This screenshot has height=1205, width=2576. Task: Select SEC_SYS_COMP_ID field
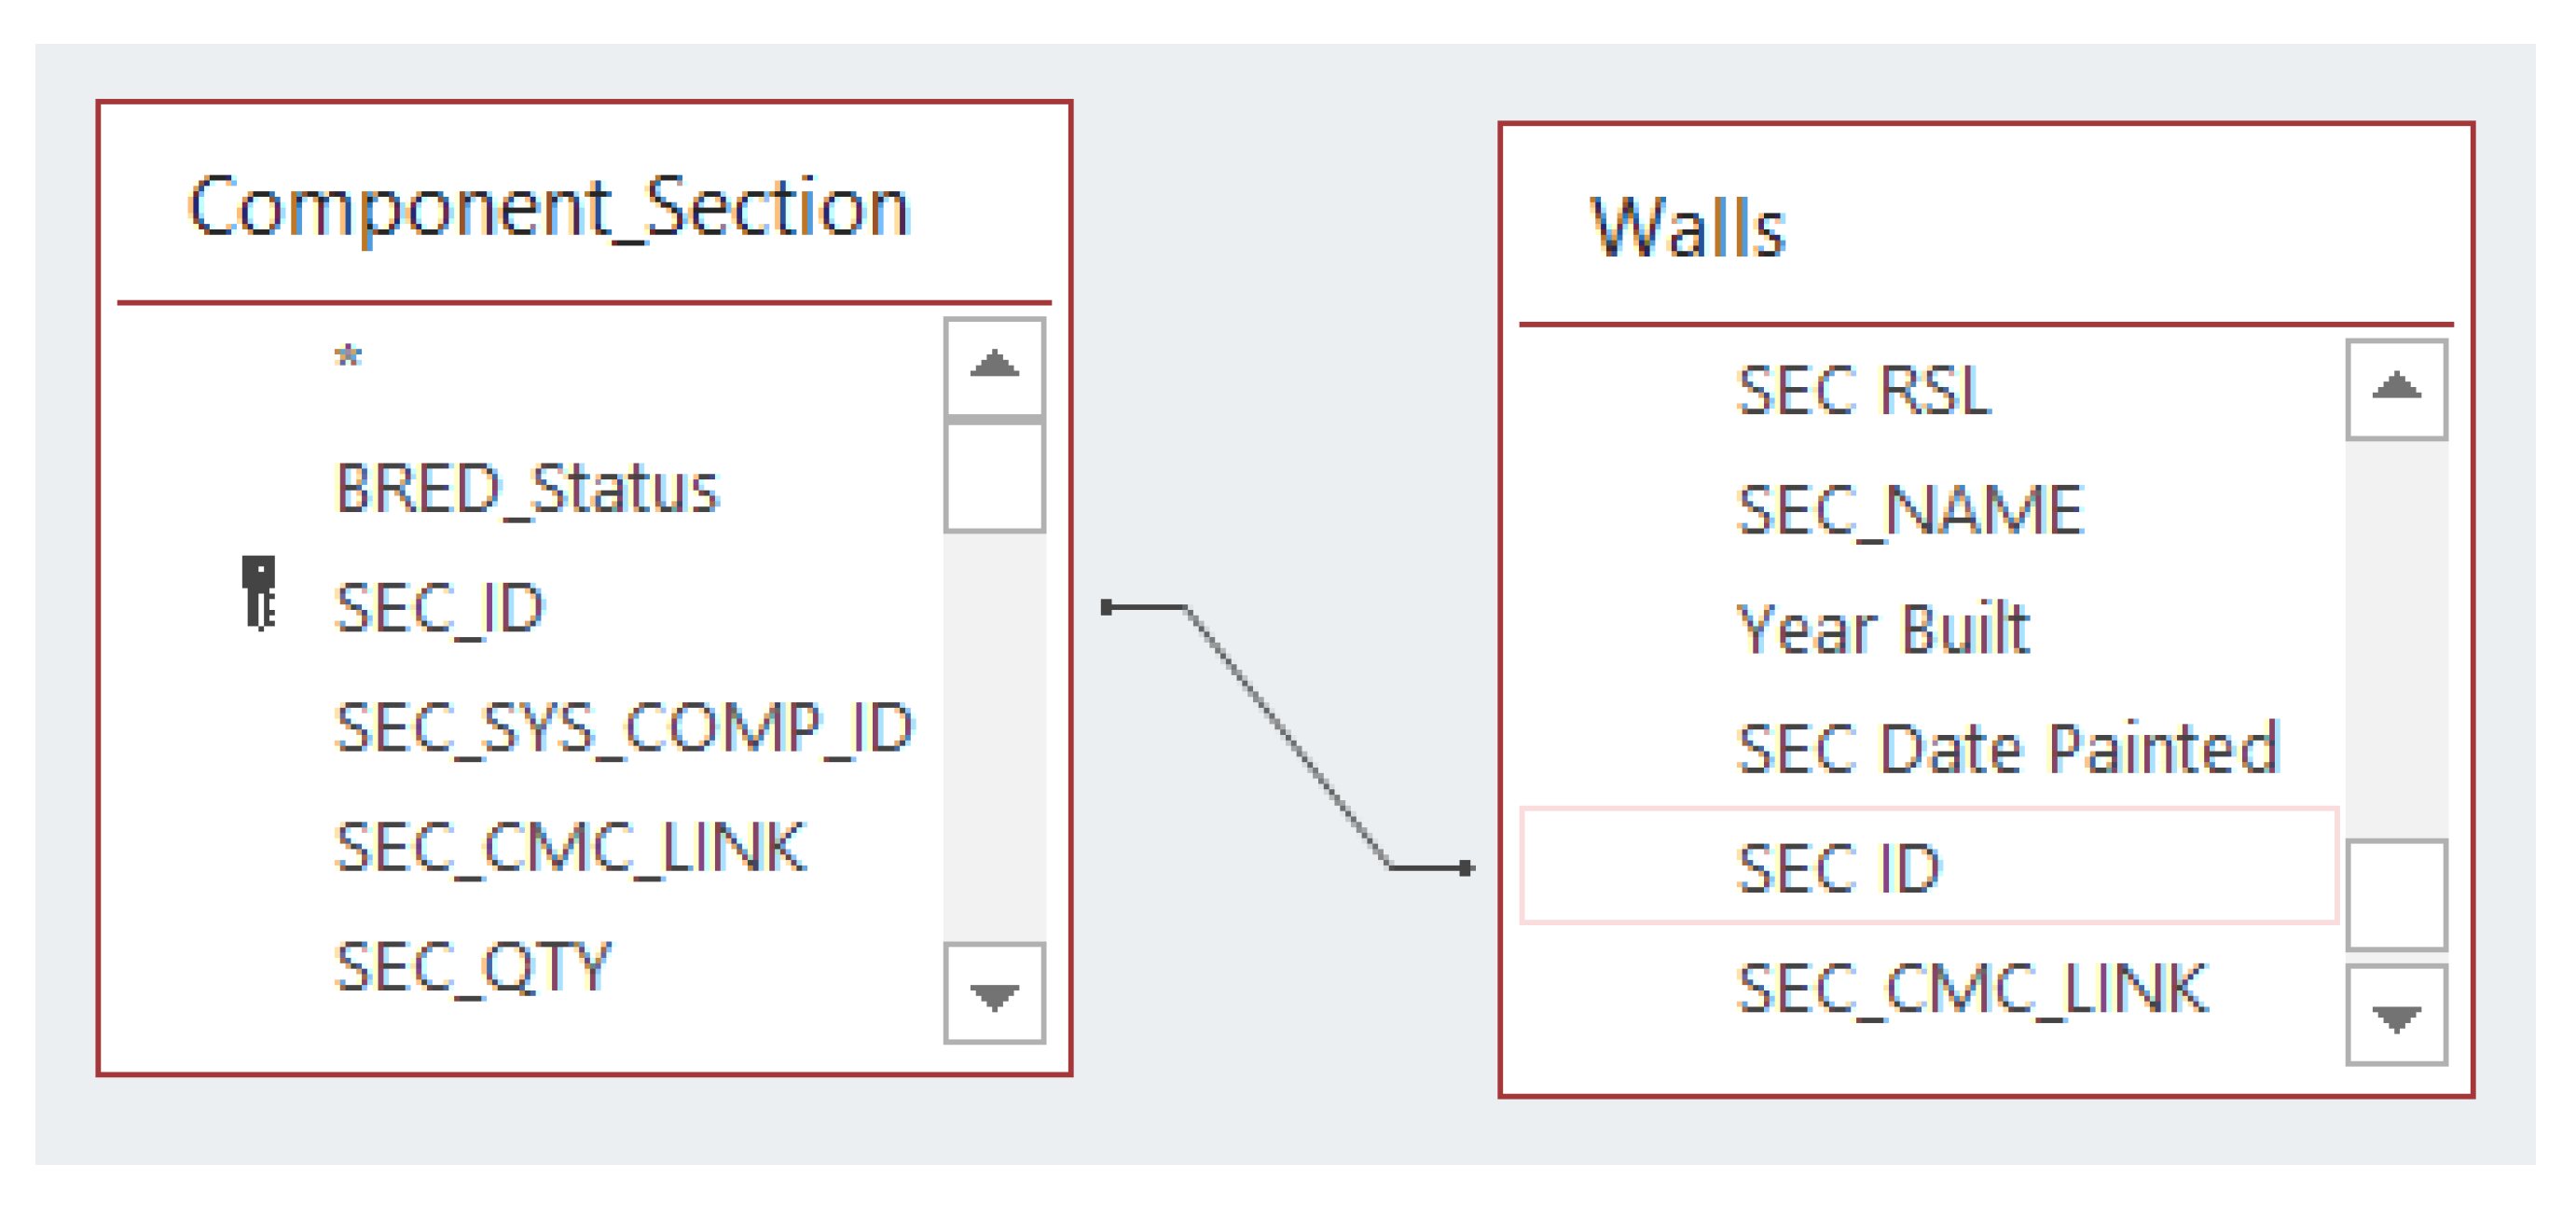pos(624,727)
